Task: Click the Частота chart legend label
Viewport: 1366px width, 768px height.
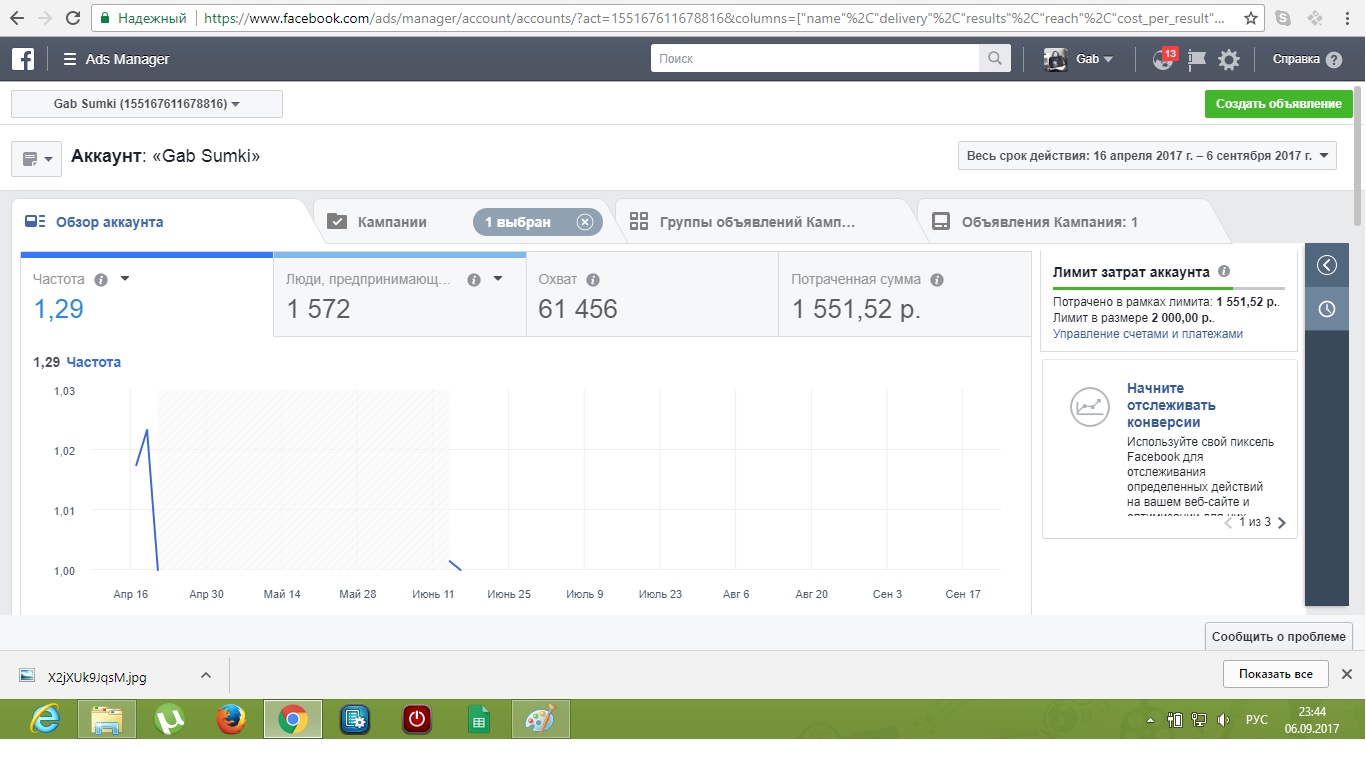Action: (x=93, y=362)
